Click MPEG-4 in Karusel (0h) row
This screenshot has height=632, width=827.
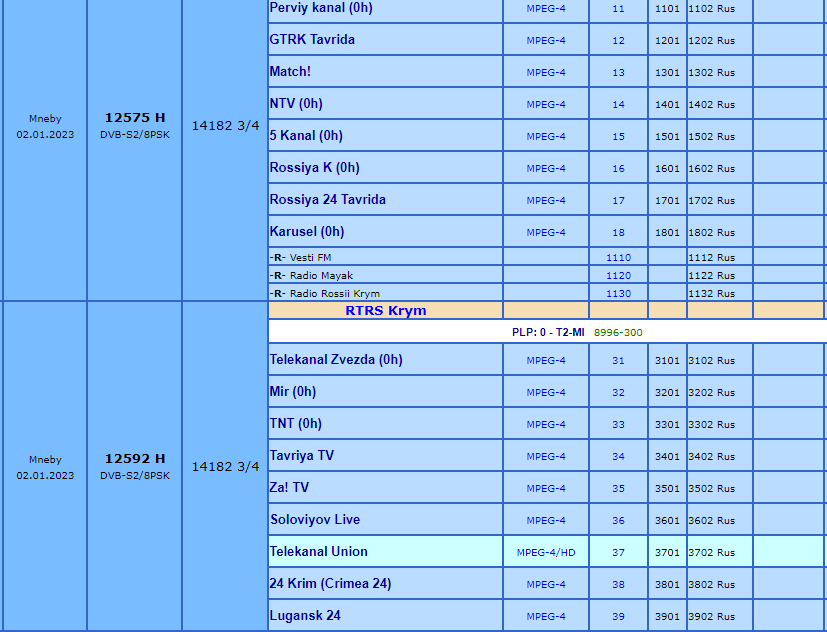[x=546, y=233]
